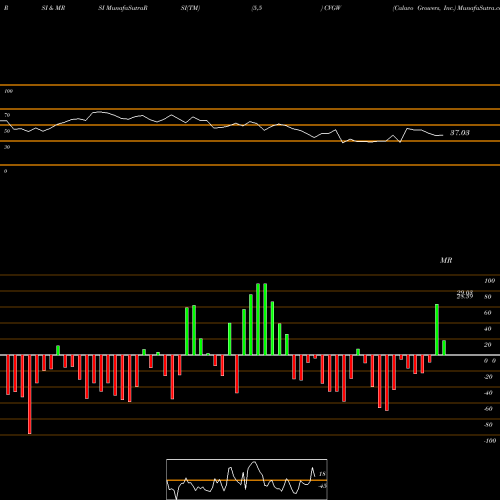
Task: Click the value -45 in the mini chart
Action: (x=322, y=486)
